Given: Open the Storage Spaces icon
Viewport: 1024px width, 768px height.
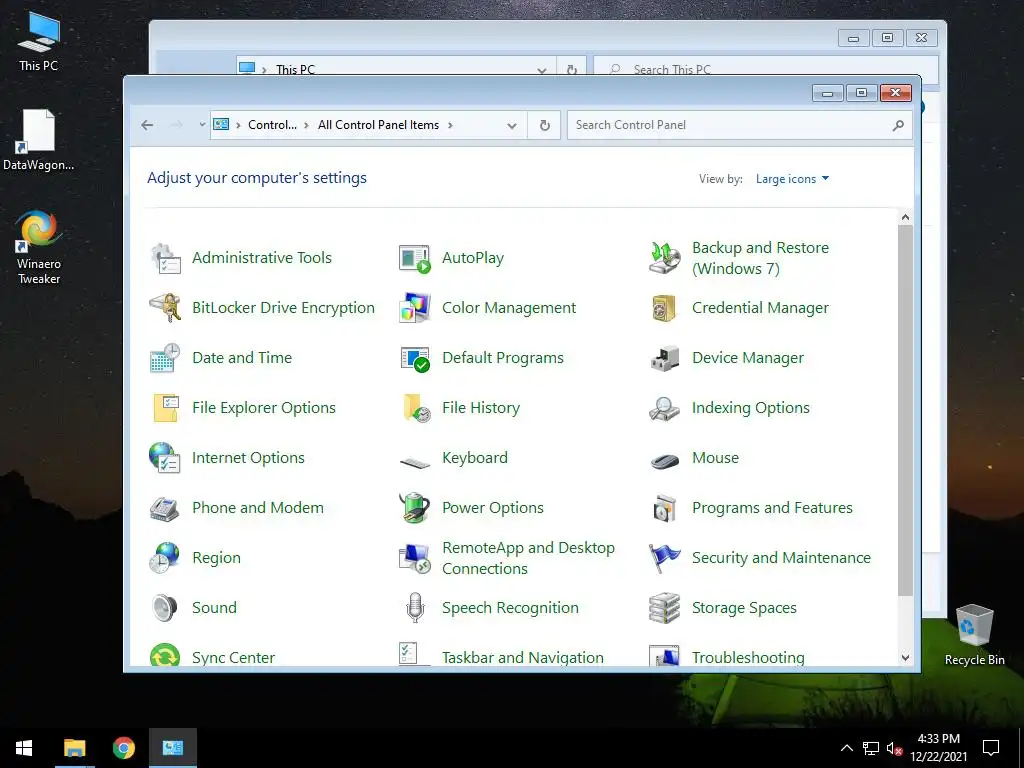Looking at the screenshot, I should 665,608.
